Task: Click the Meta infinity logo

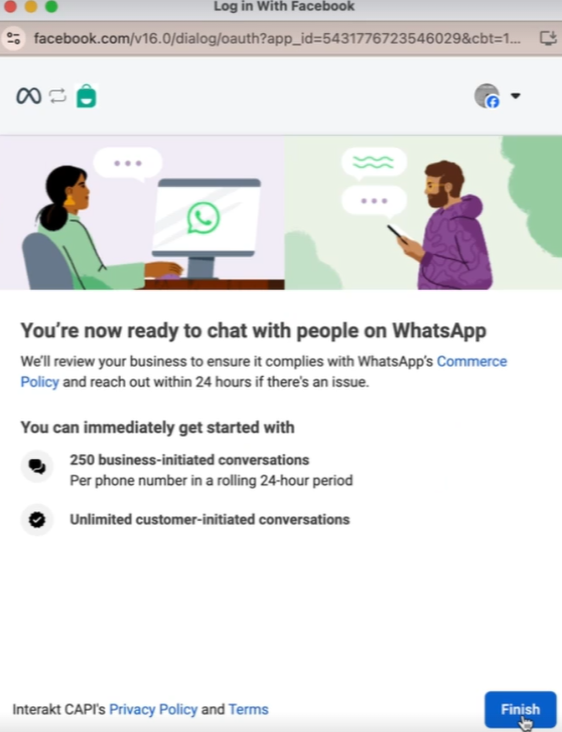Action: [x=29, y=96]
